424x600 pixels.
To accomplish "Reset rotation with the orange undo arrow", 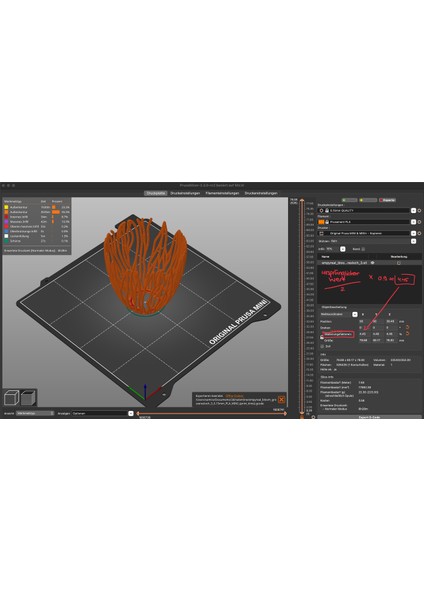I will click(408, 327).
